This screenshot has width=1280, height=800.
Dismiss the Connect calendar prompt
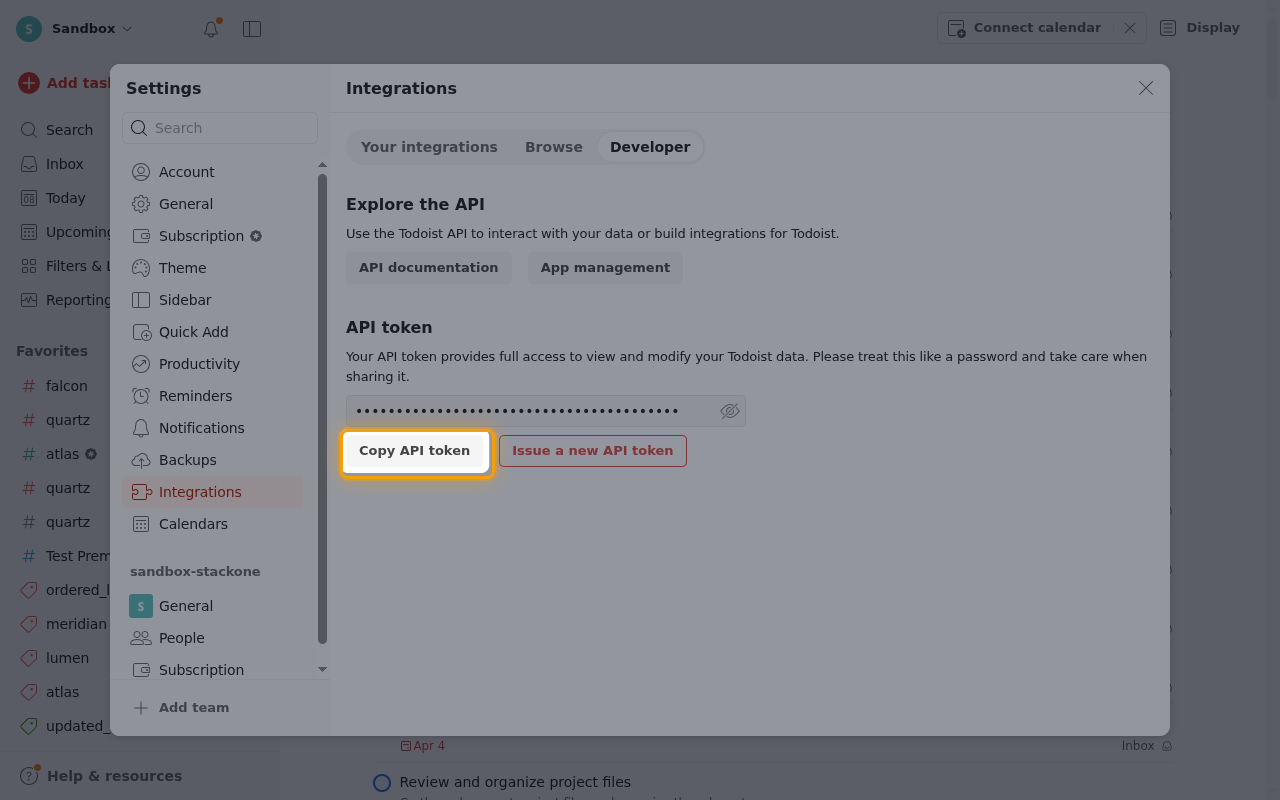(1130, 28)
